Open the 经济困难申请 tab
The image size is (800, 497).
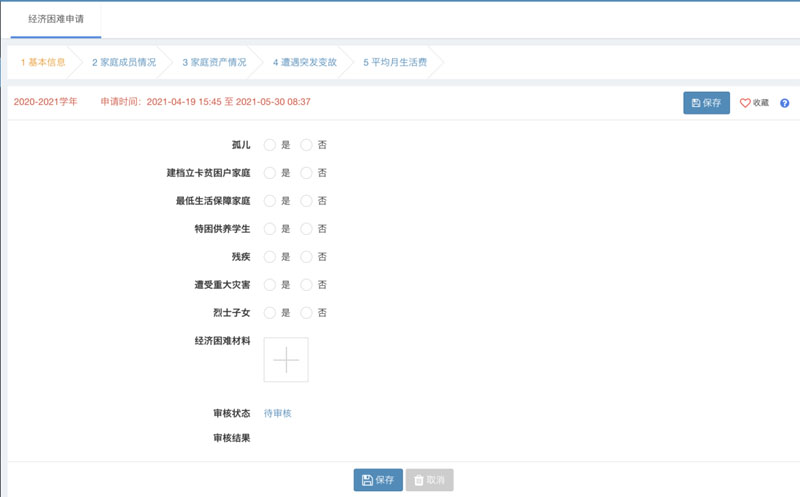click(x=56, y=18)
